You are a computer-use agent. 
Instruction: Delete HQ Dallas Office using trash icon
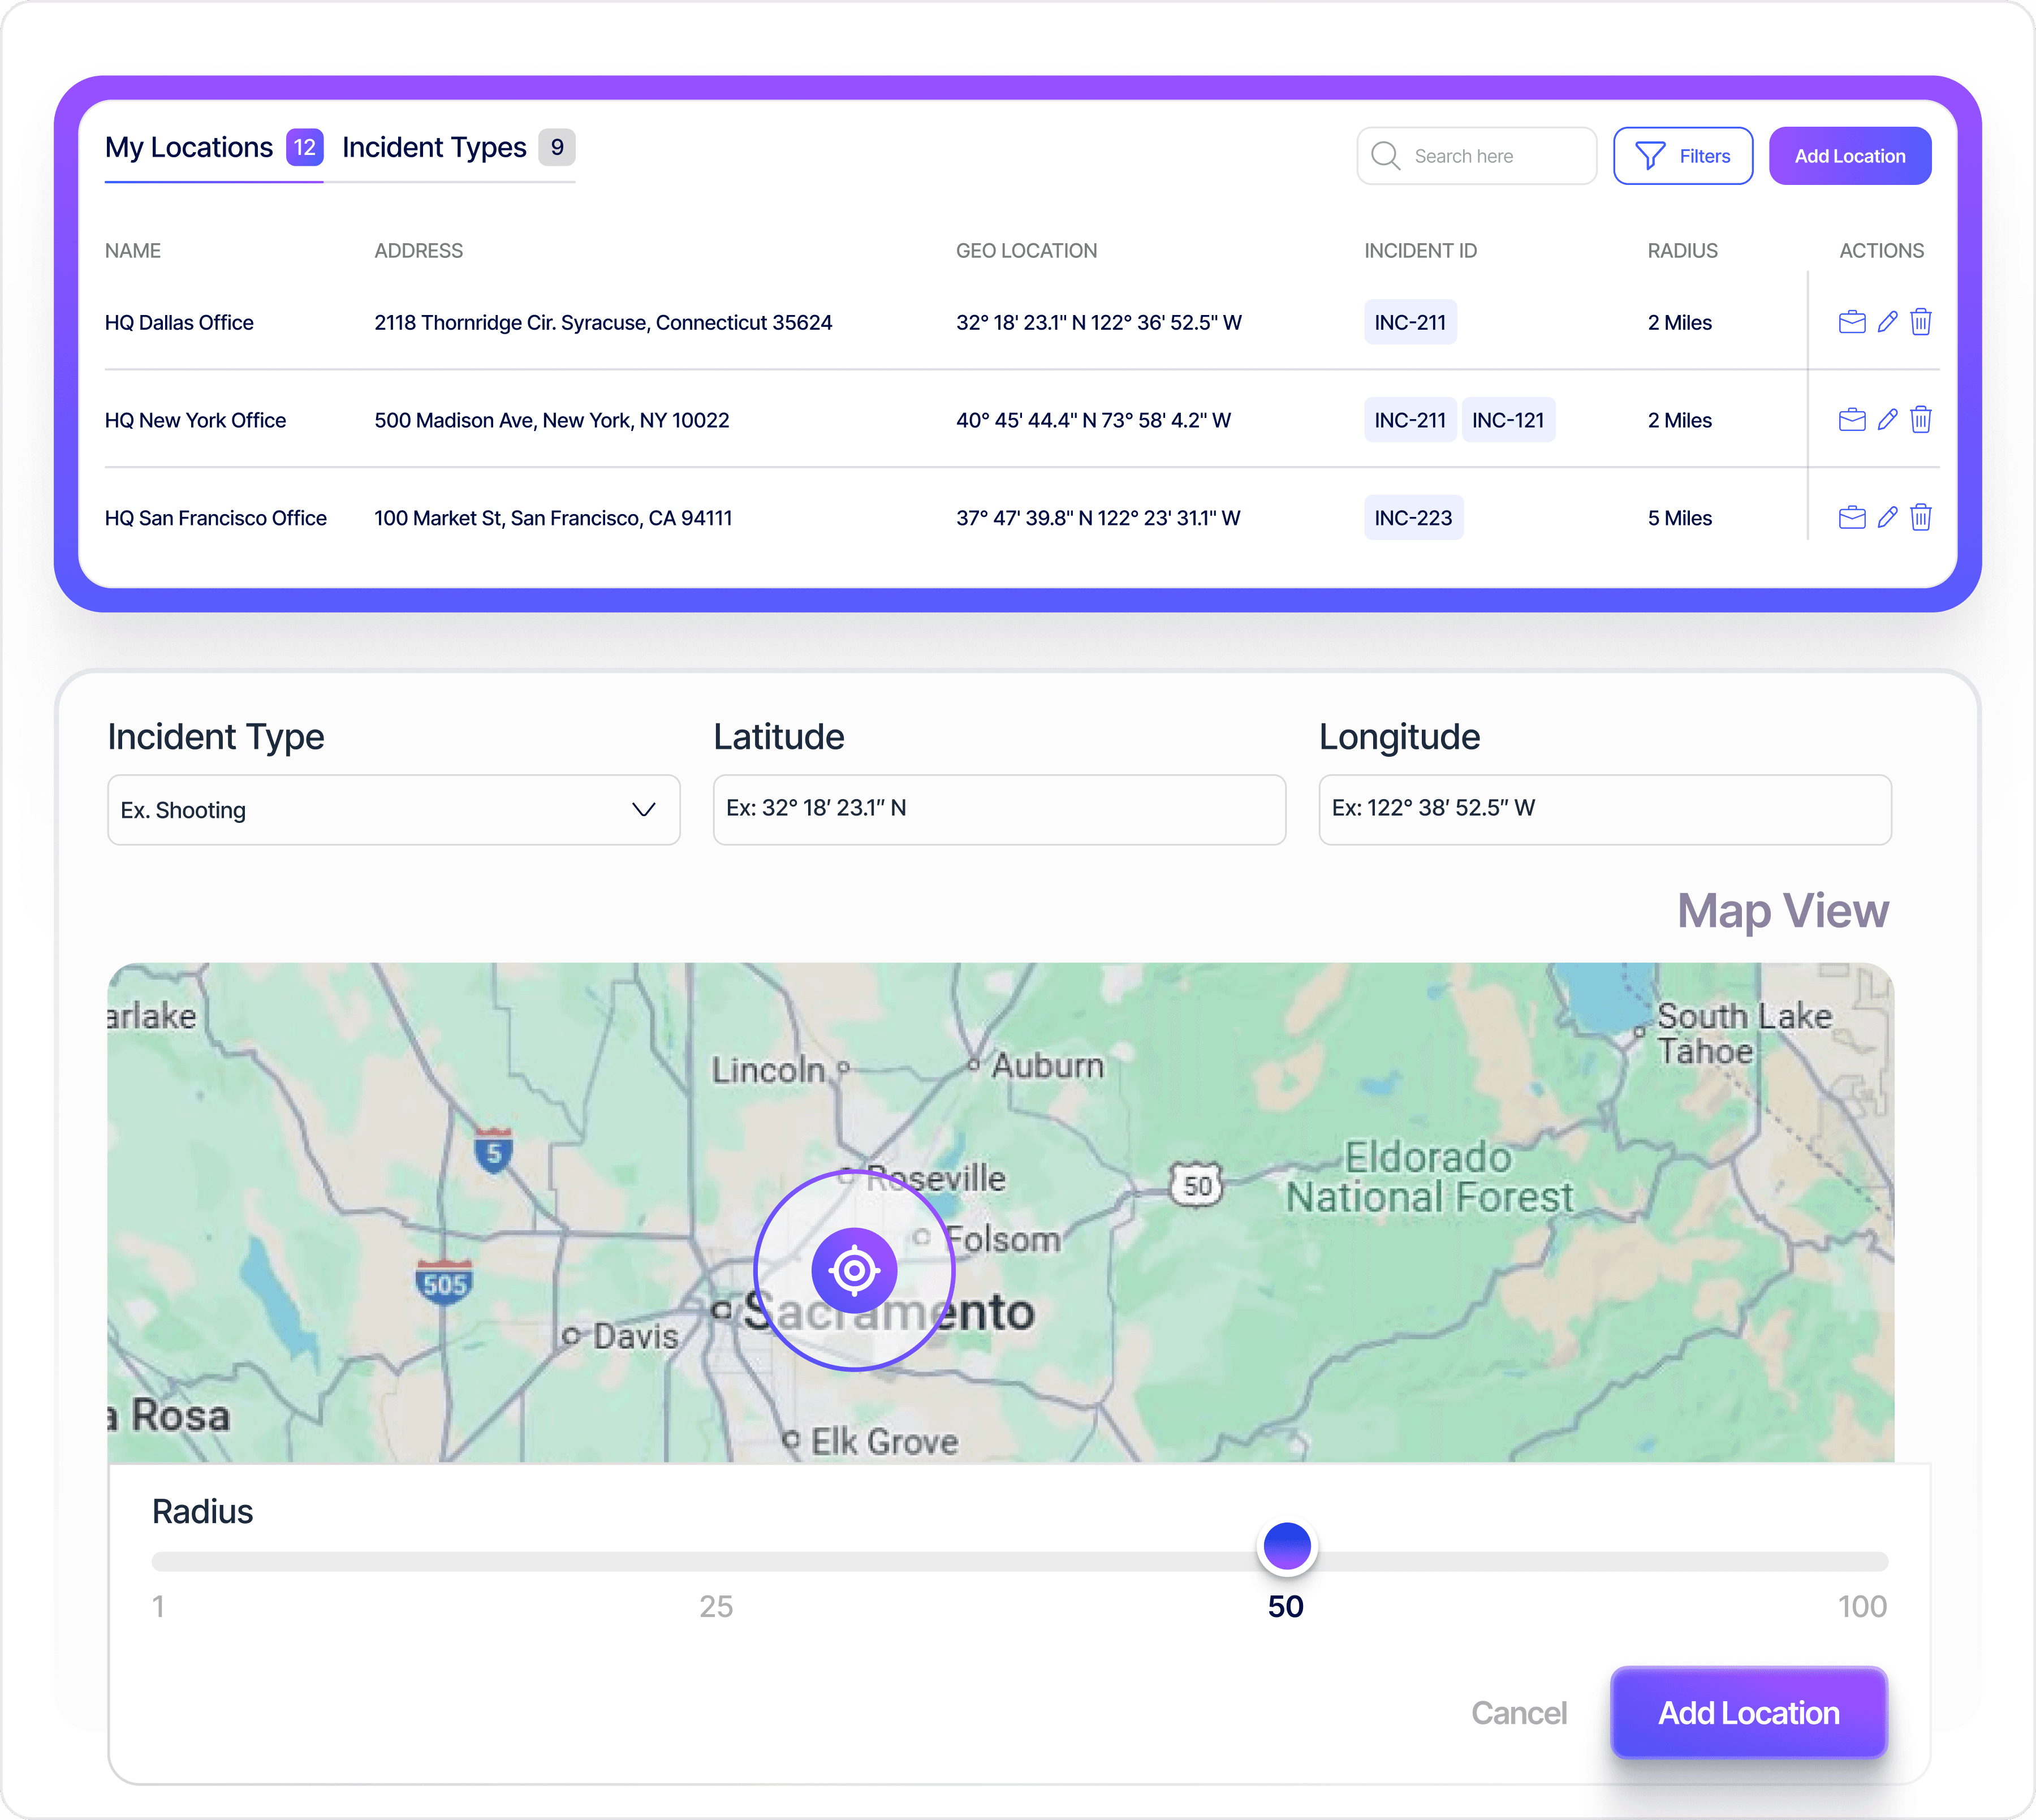[x=1920, y=322]
